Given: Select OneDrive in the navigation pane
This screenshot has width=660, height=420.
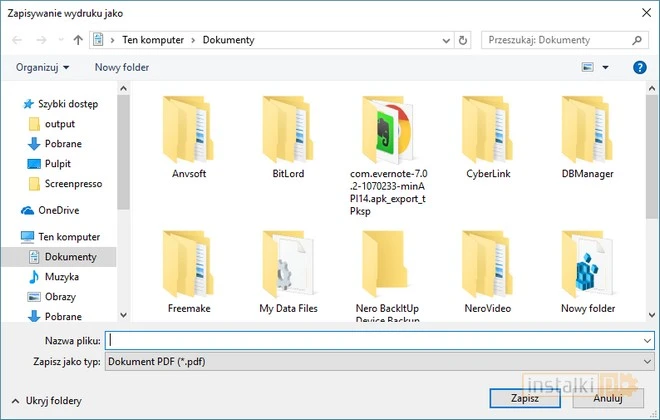Looking at the screenshot, I should (58, 210).
